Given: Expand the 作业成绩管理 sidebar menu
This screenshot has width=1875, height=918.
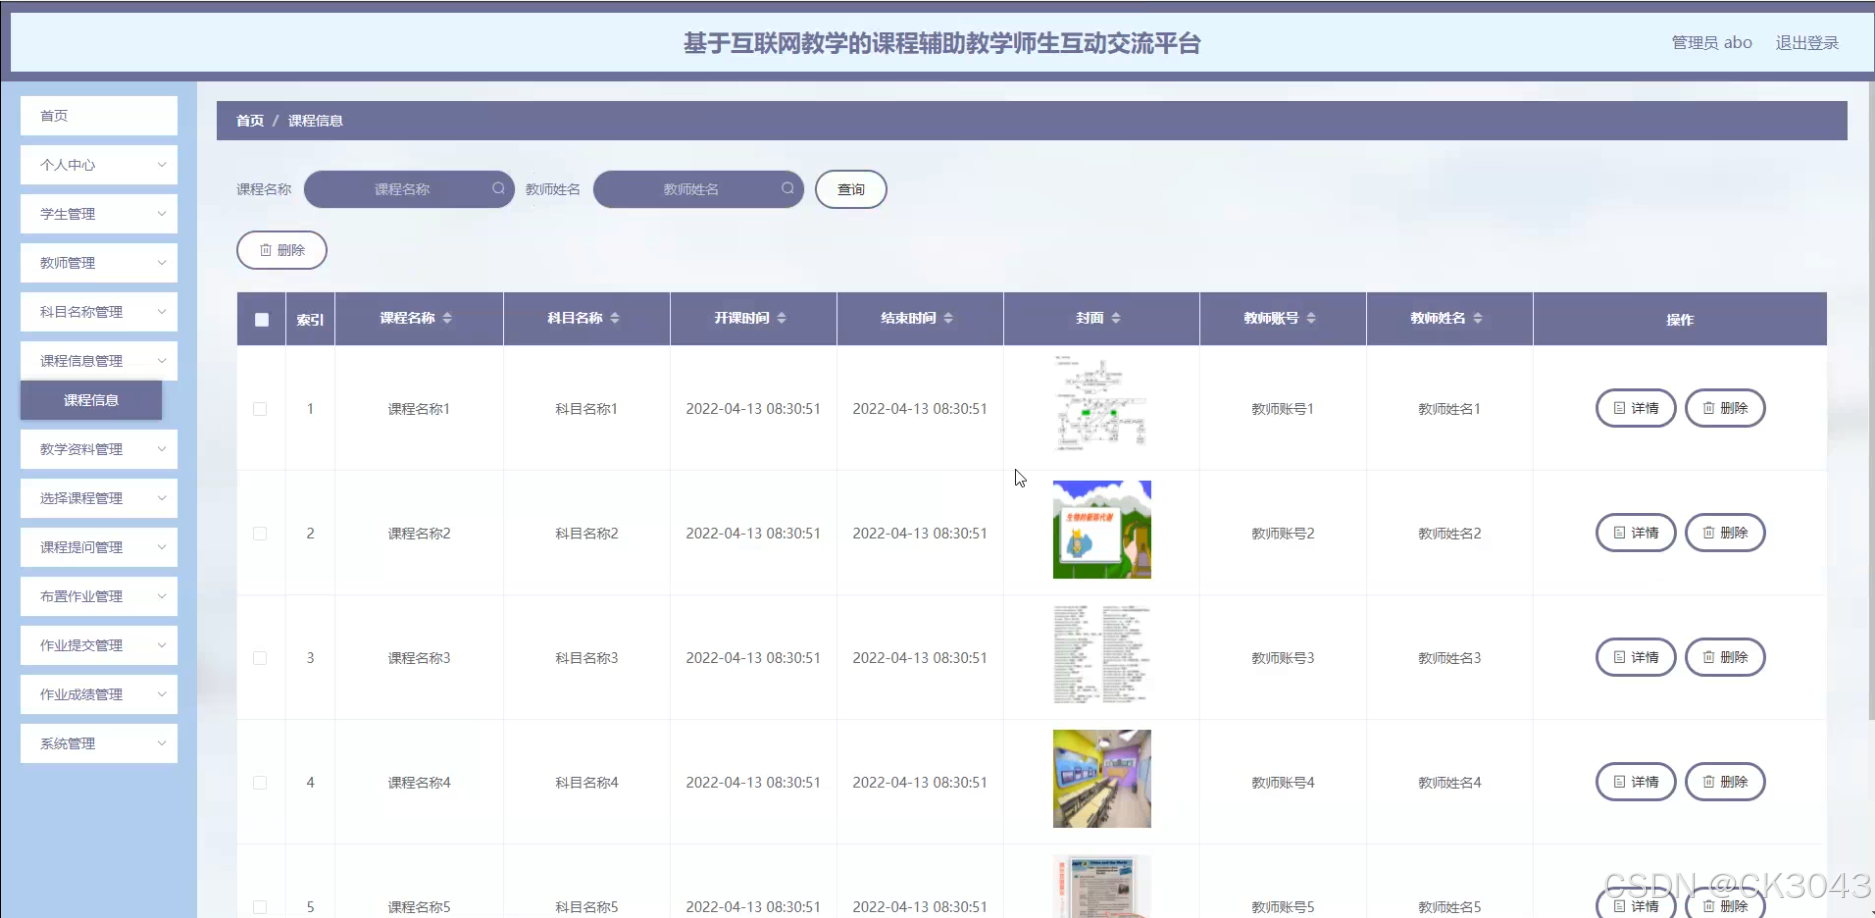Looking at the screenshot, I should click(x=99, y=694).
